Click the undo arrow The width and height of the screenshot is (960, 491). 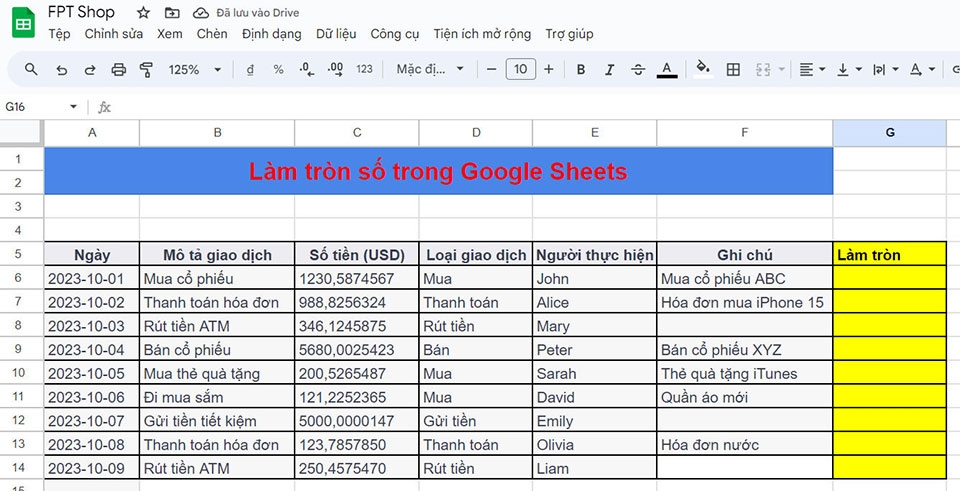click(x=61, y=70)
